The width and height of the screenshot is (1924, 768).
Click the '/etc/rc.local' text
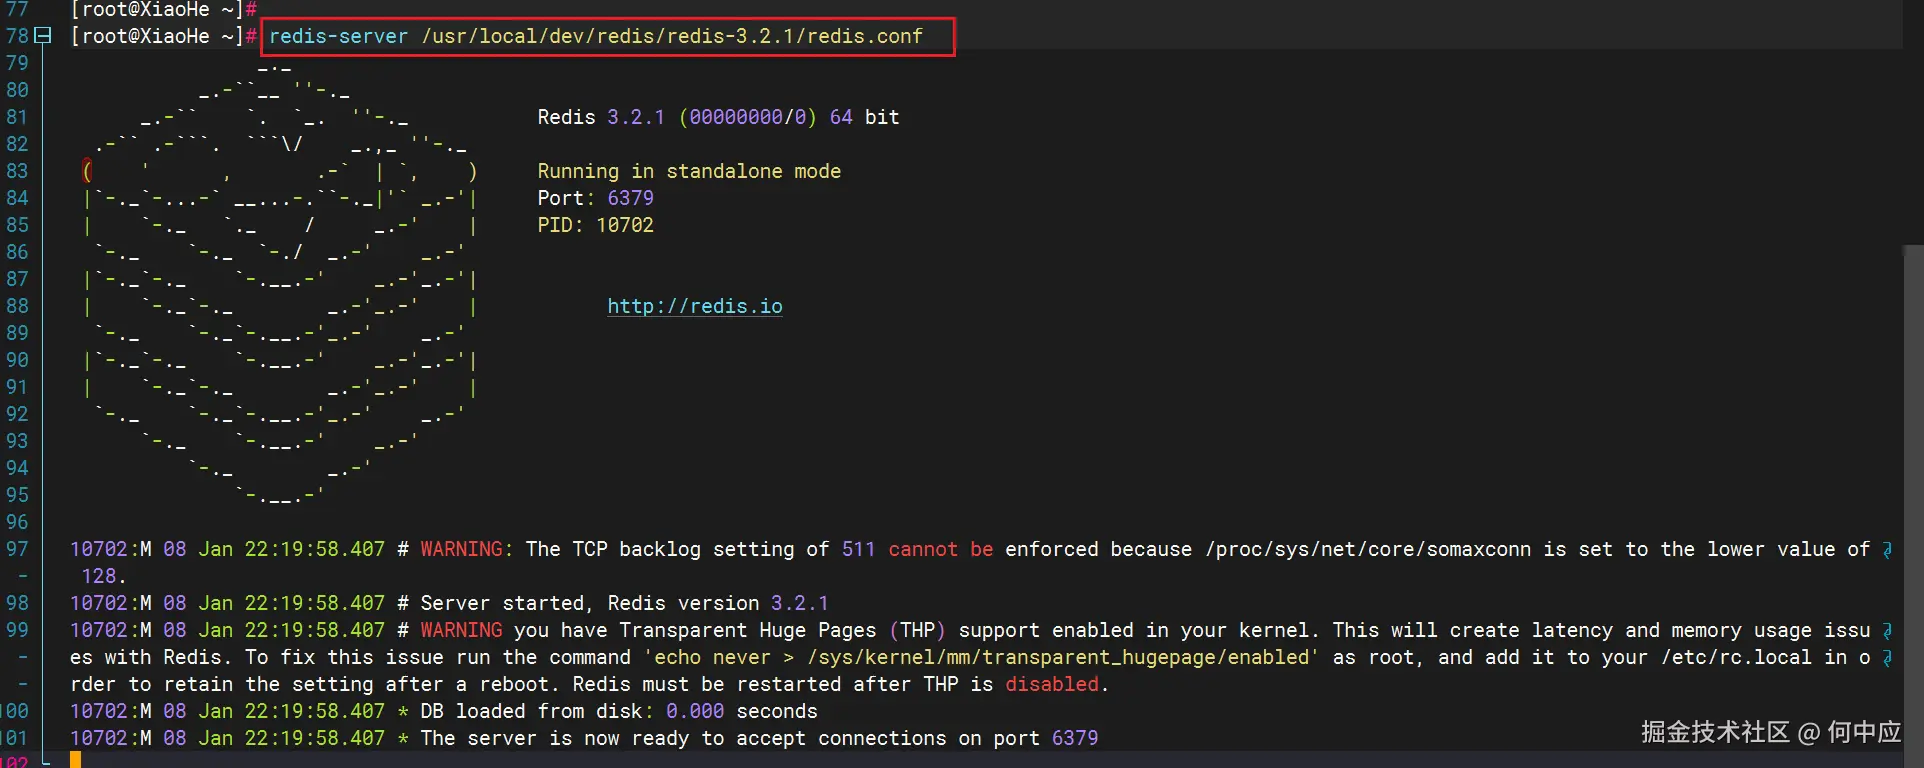tap(1736, 657)
